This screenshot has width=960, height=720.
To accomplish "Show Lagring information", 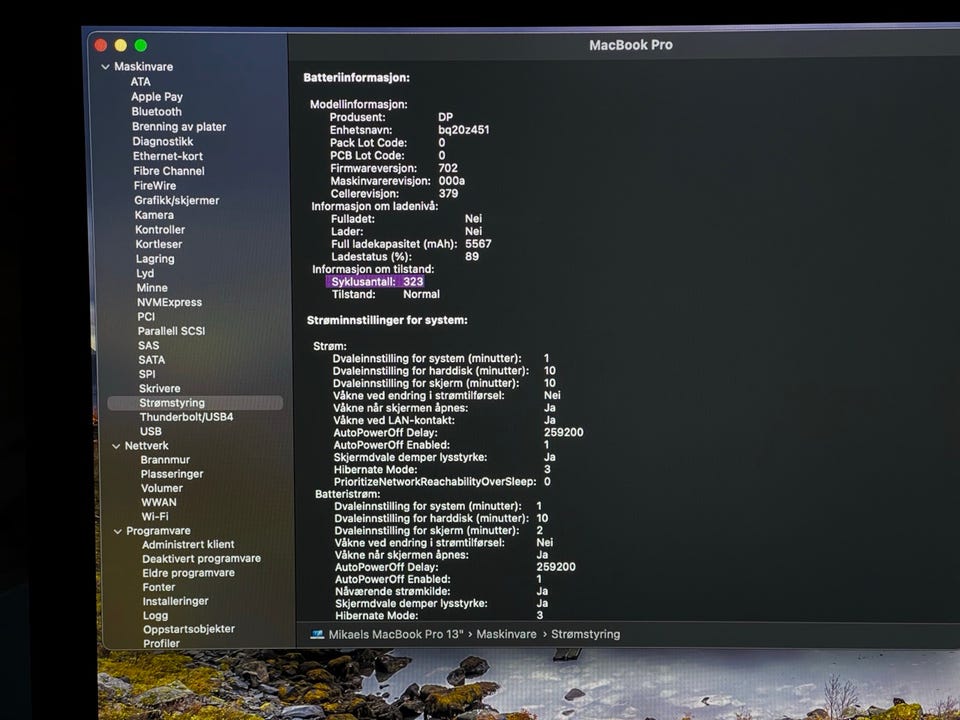I will tap(156, 259).
